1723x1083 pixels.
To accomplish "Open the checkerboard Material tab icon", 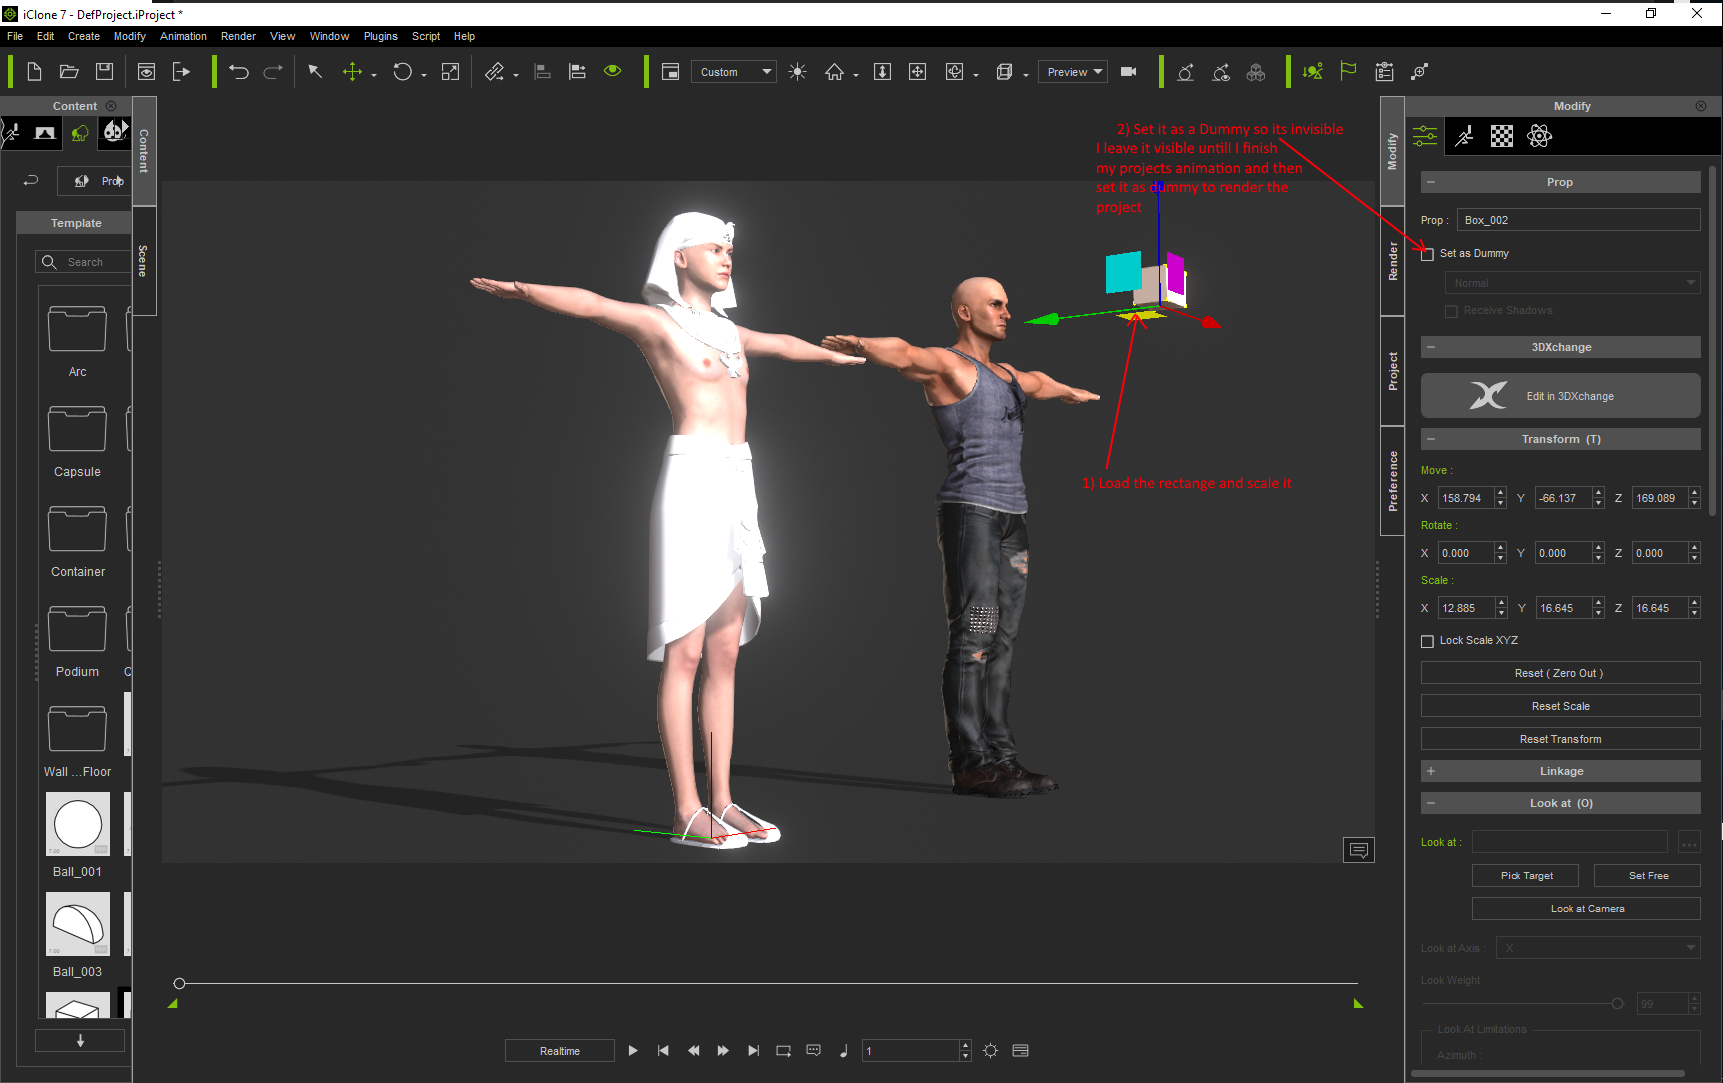I will tap(1502, 136).
